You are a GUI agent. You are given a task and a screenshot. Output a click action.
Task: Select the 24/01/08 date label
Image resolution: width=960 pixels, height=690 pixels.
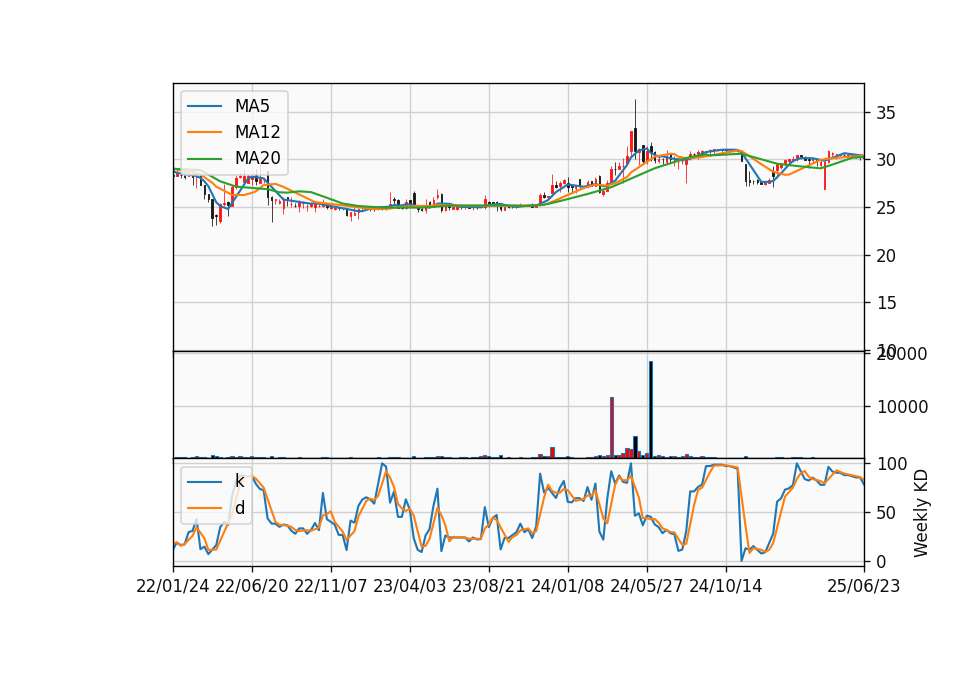click(x=568, y=587)
